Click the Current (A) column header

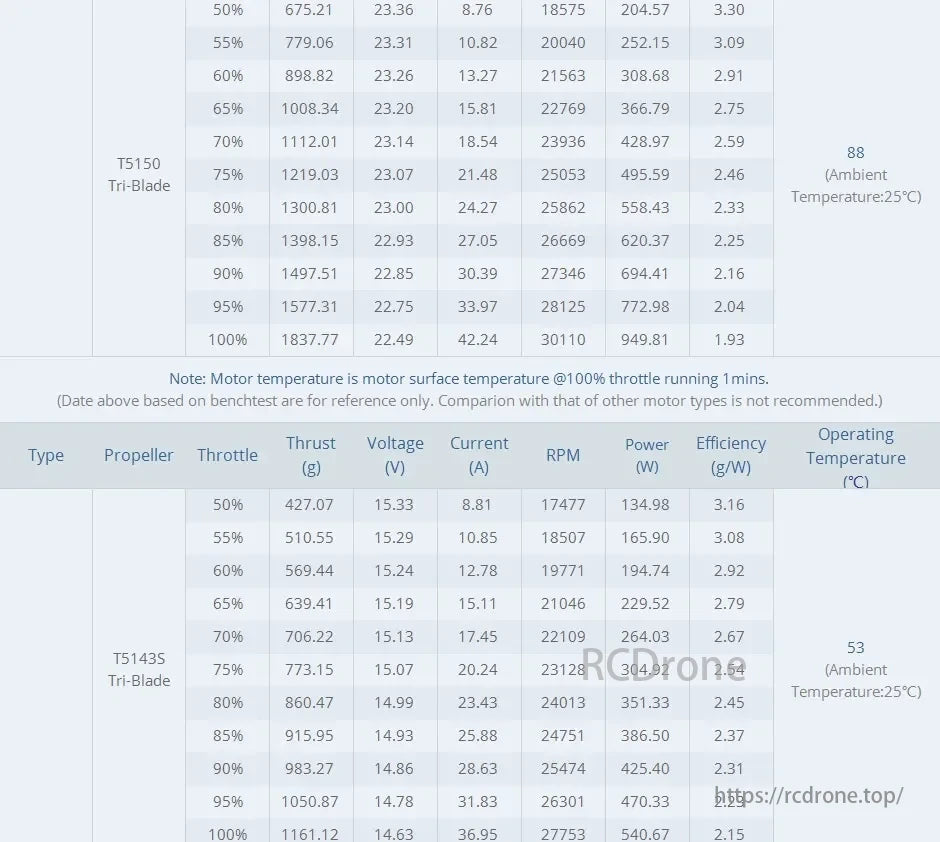pyautogui.click(x=479, y=455)
